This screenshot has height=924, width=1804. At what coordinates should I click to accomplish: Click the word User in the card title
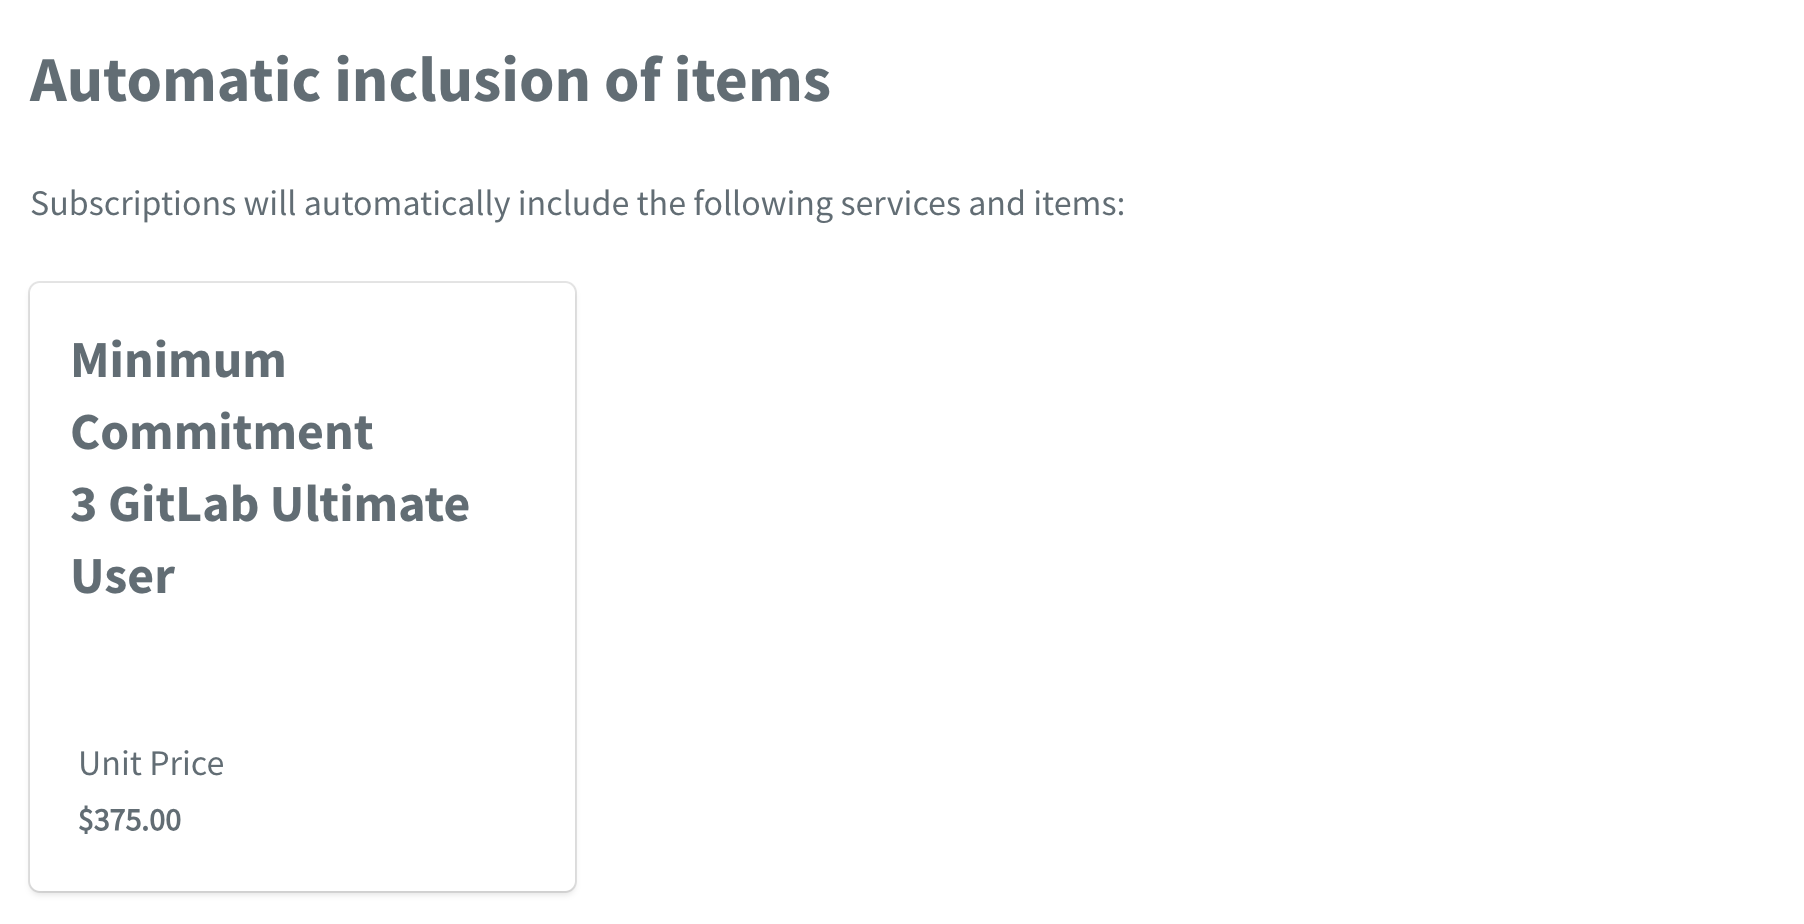[x=120, y=575]
